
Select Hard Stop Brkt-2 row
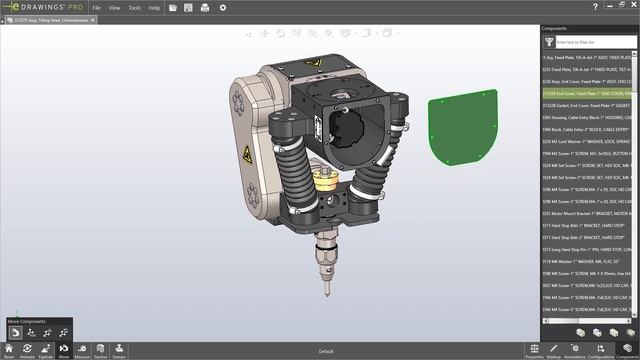tap(587, 237)
